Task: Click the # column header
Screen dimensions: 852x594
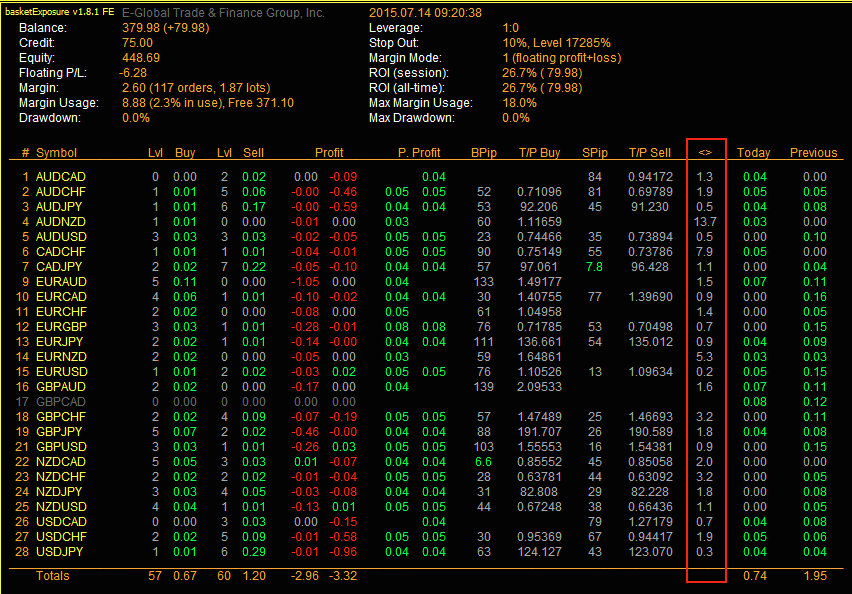Action: (x=26, y=153)
